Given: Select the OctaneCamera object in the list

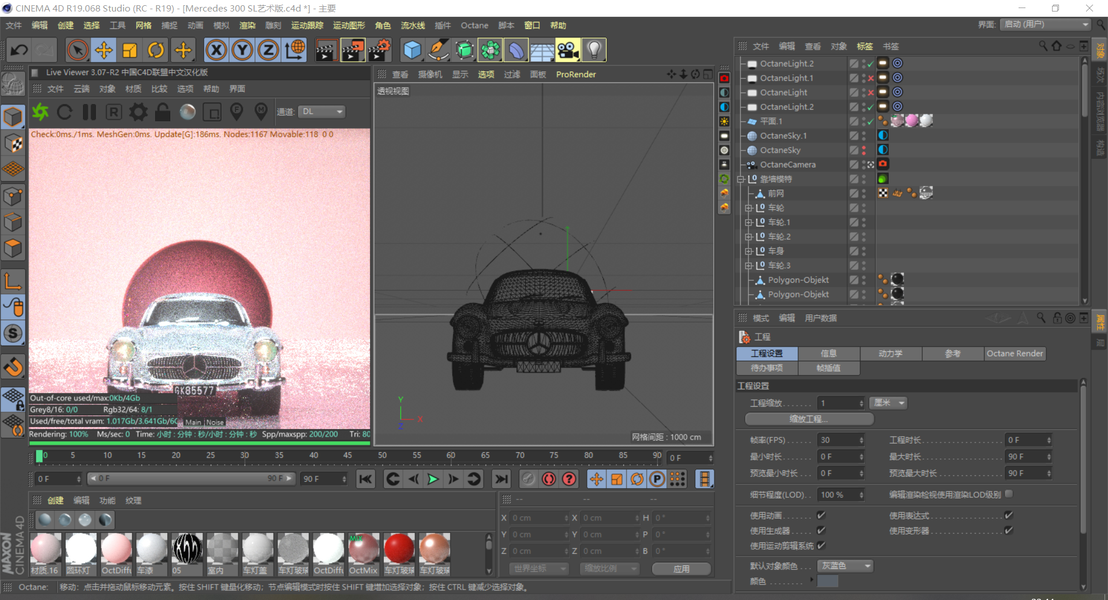Looking at the screenshot, I should pyautogui.click(x=788, y=165).
